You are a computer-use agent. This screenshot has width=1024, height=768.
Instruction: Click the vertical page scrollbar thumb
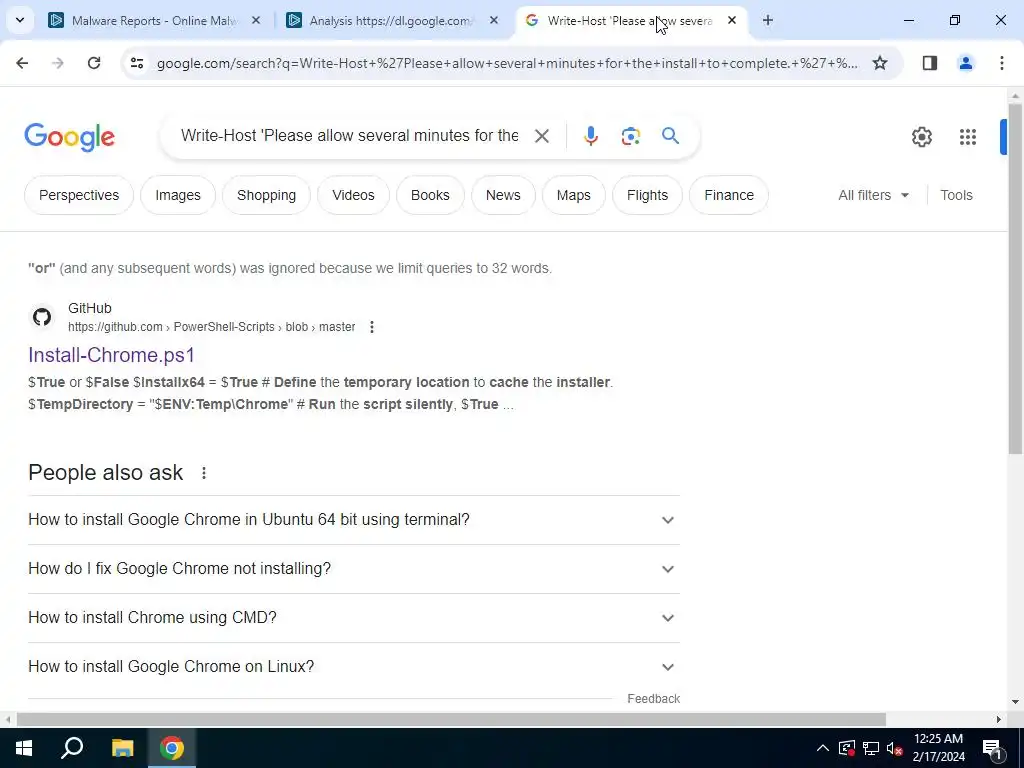coord(1015,279)
